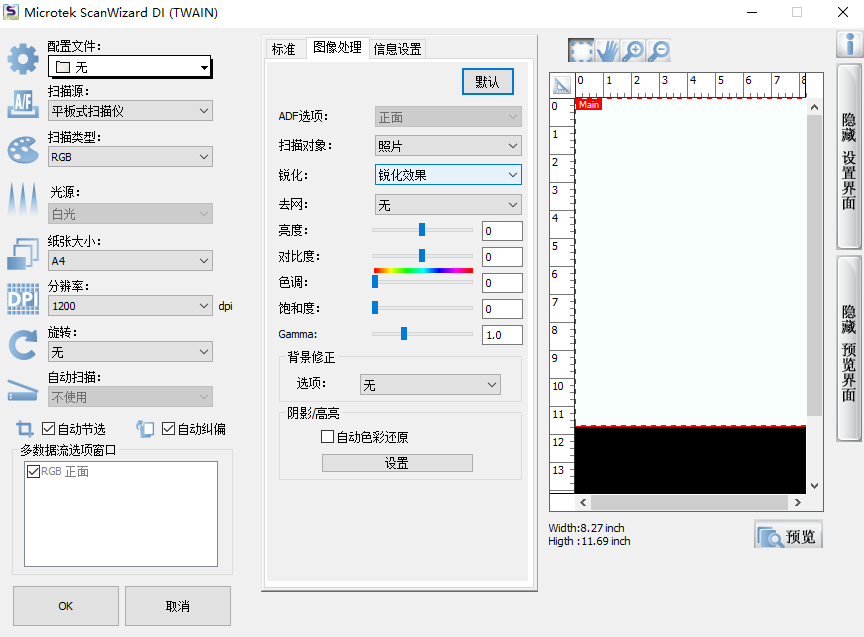The height and width of the screenshot is (637, 864).
Task: Open the 锐化 sharpening dropdown
Action: [x=515, y=174]
